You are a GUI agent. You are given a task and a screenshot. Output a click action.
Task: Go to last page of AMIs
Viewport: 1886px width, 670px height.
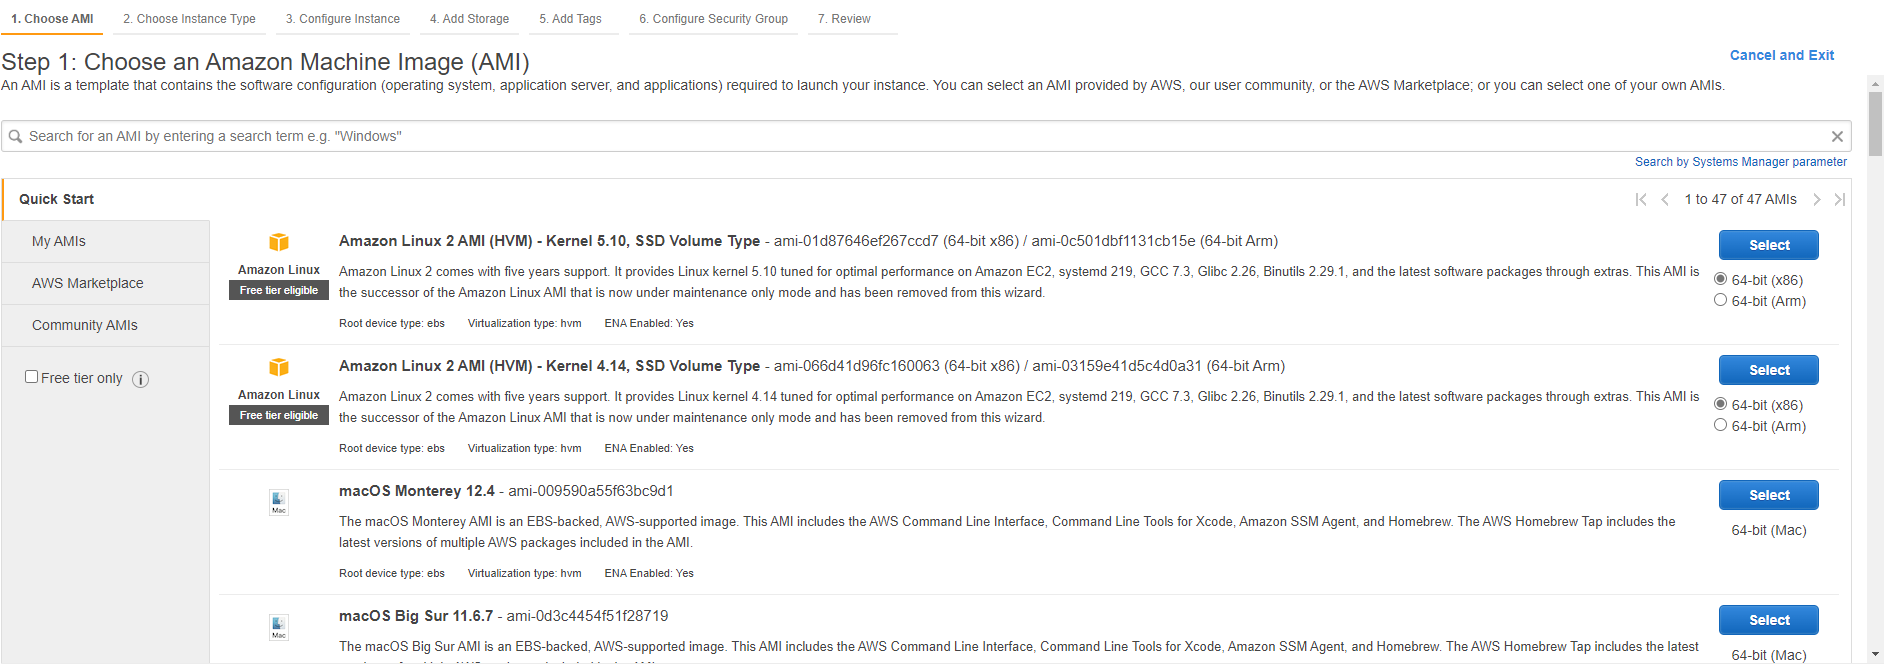(1840, 200)
